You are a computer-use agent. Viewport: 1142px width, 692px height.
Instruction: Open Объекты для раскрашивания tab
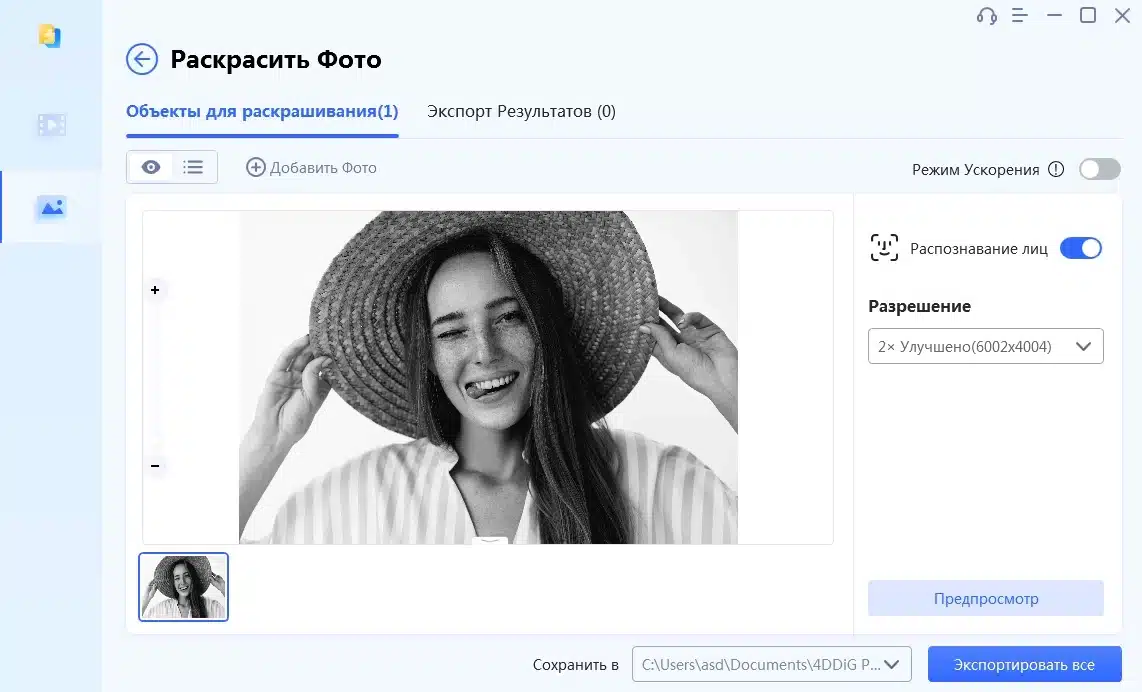[x=261, y=112]
